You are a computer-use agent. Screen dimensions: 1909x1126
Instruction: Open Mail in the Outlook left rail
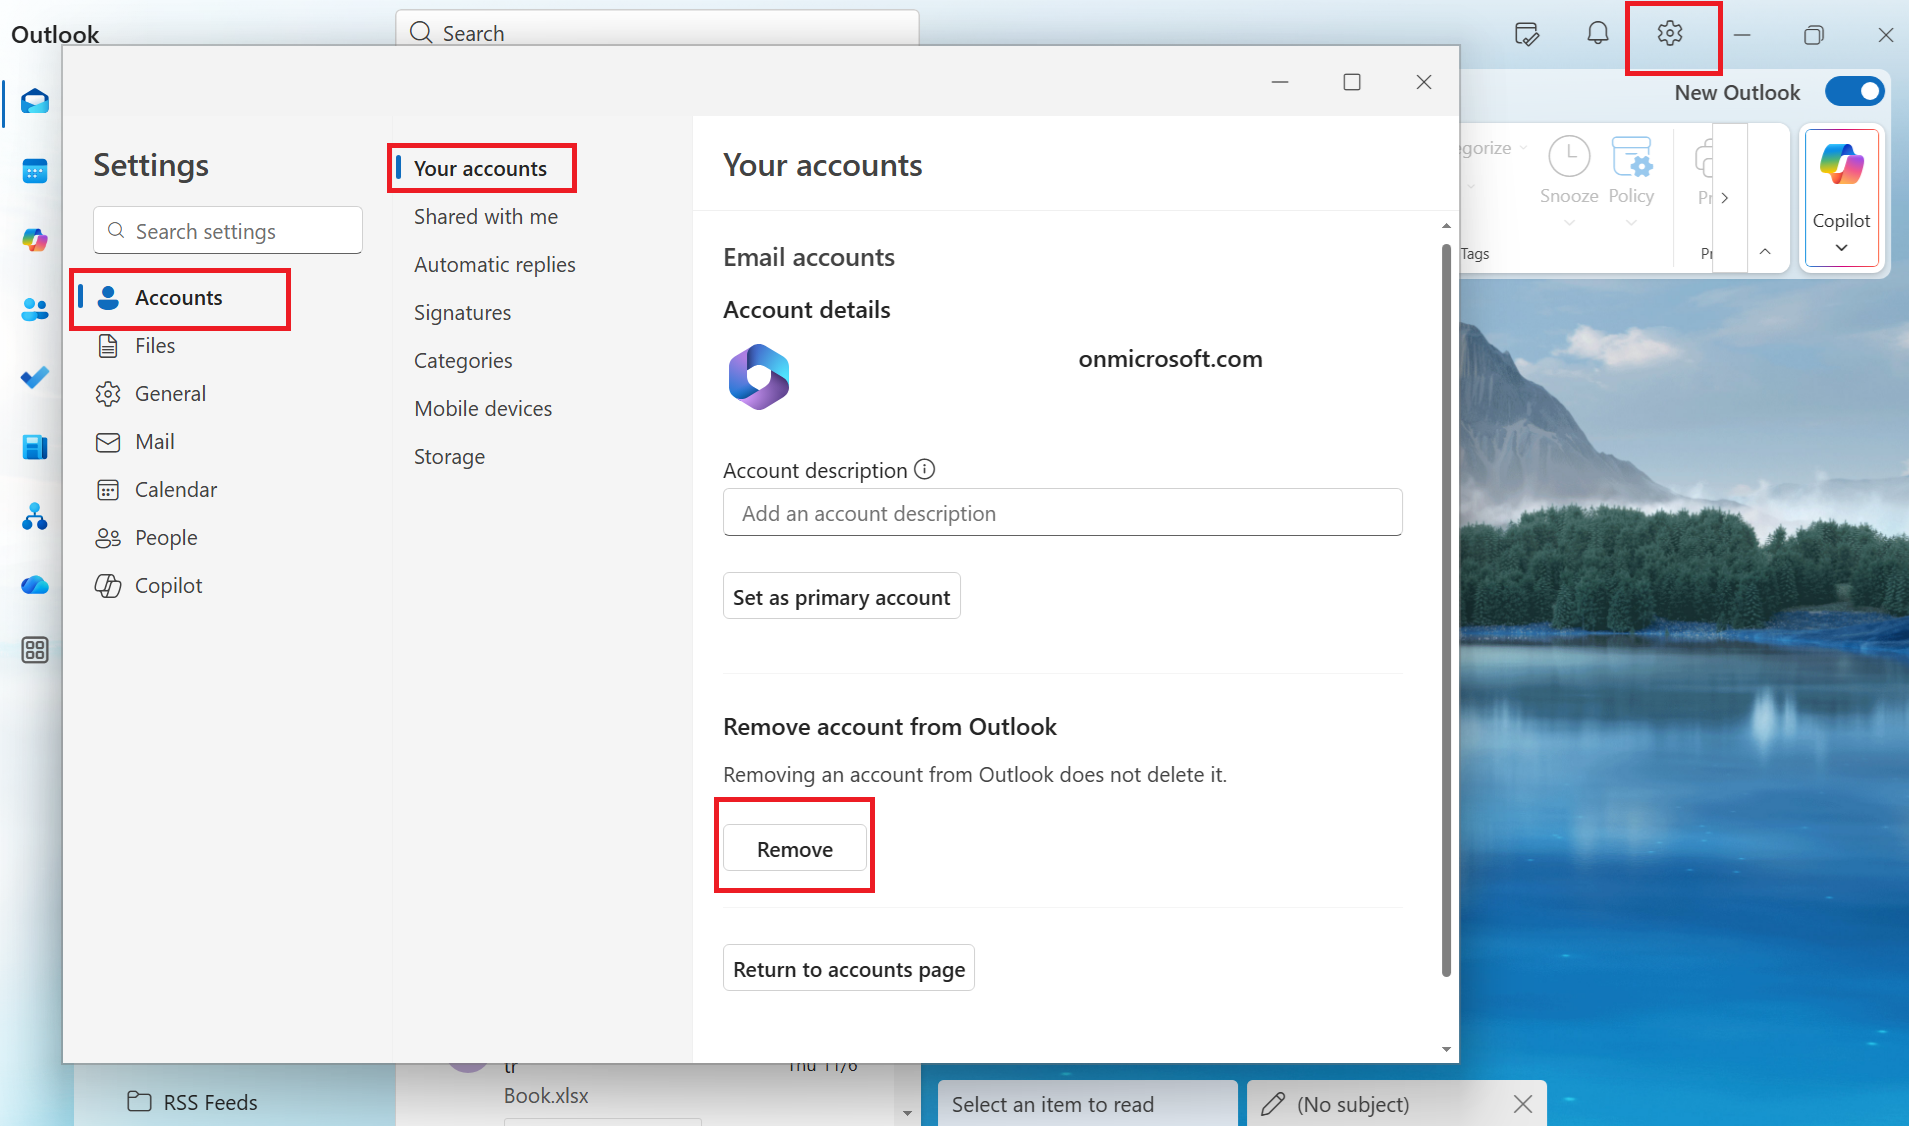click(x=35, y=102)
